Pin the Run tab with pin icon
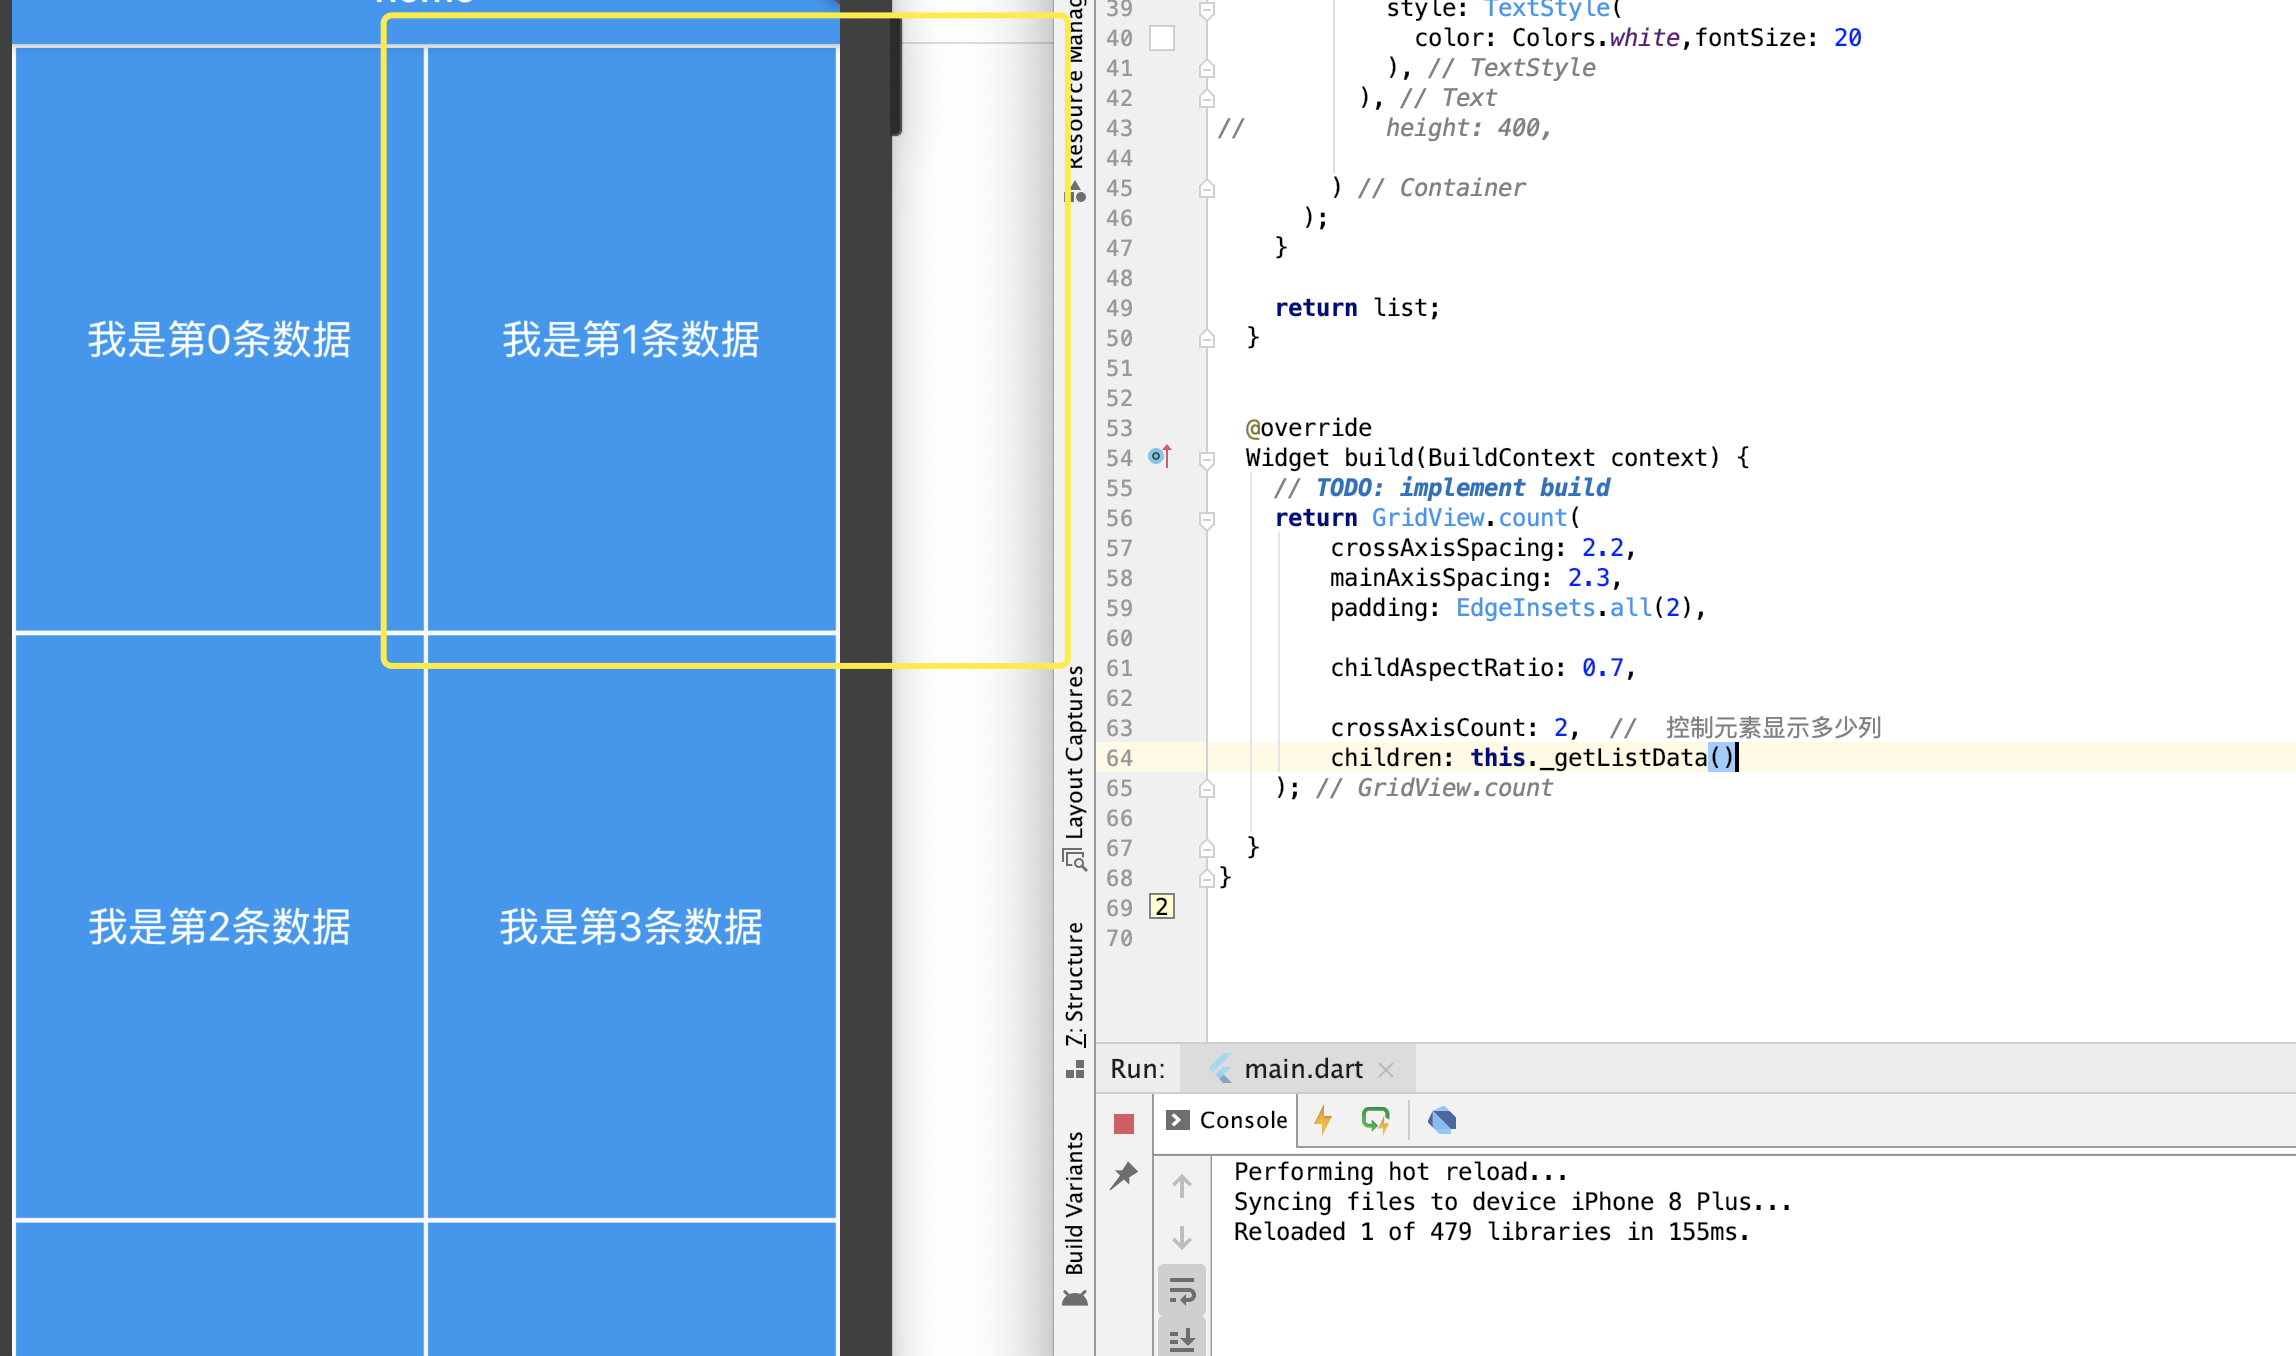 [x=1124, y=1175]
